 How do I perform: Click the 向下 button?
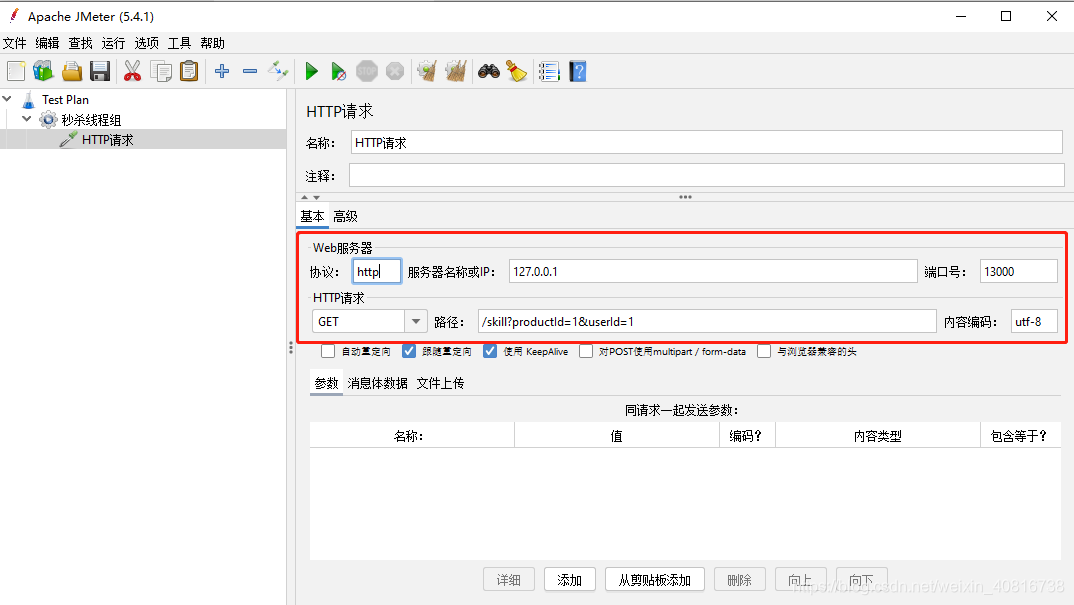pos(861,580)
